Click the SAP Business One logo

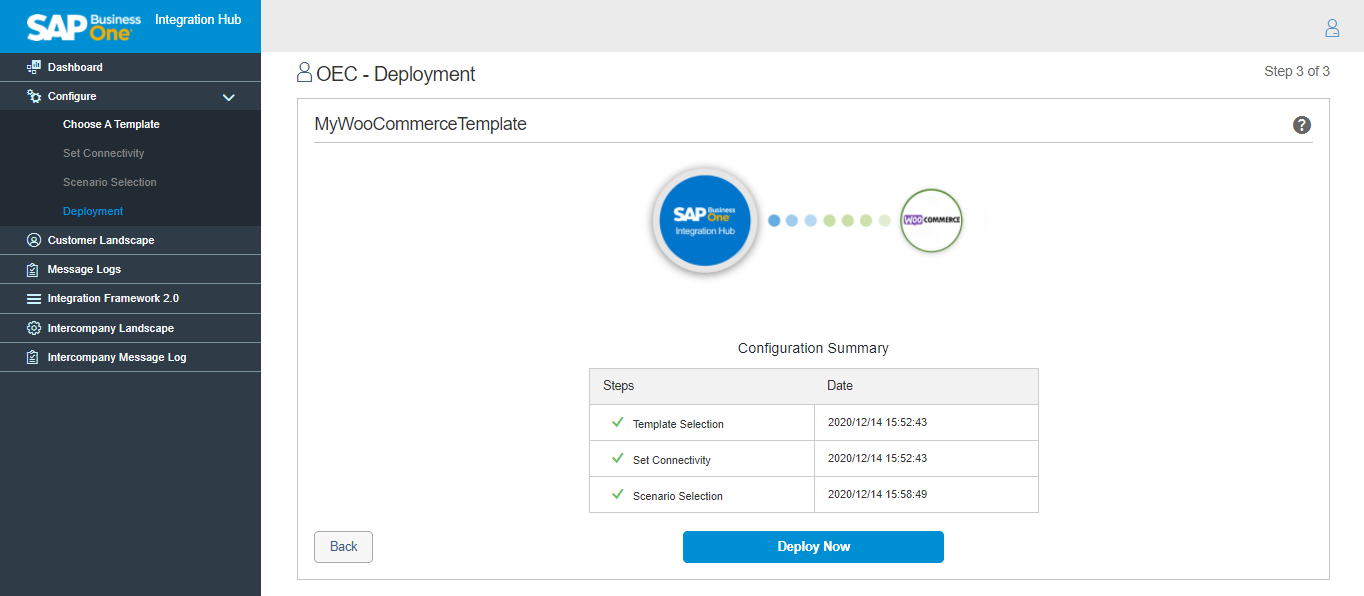tap(84, 26)
